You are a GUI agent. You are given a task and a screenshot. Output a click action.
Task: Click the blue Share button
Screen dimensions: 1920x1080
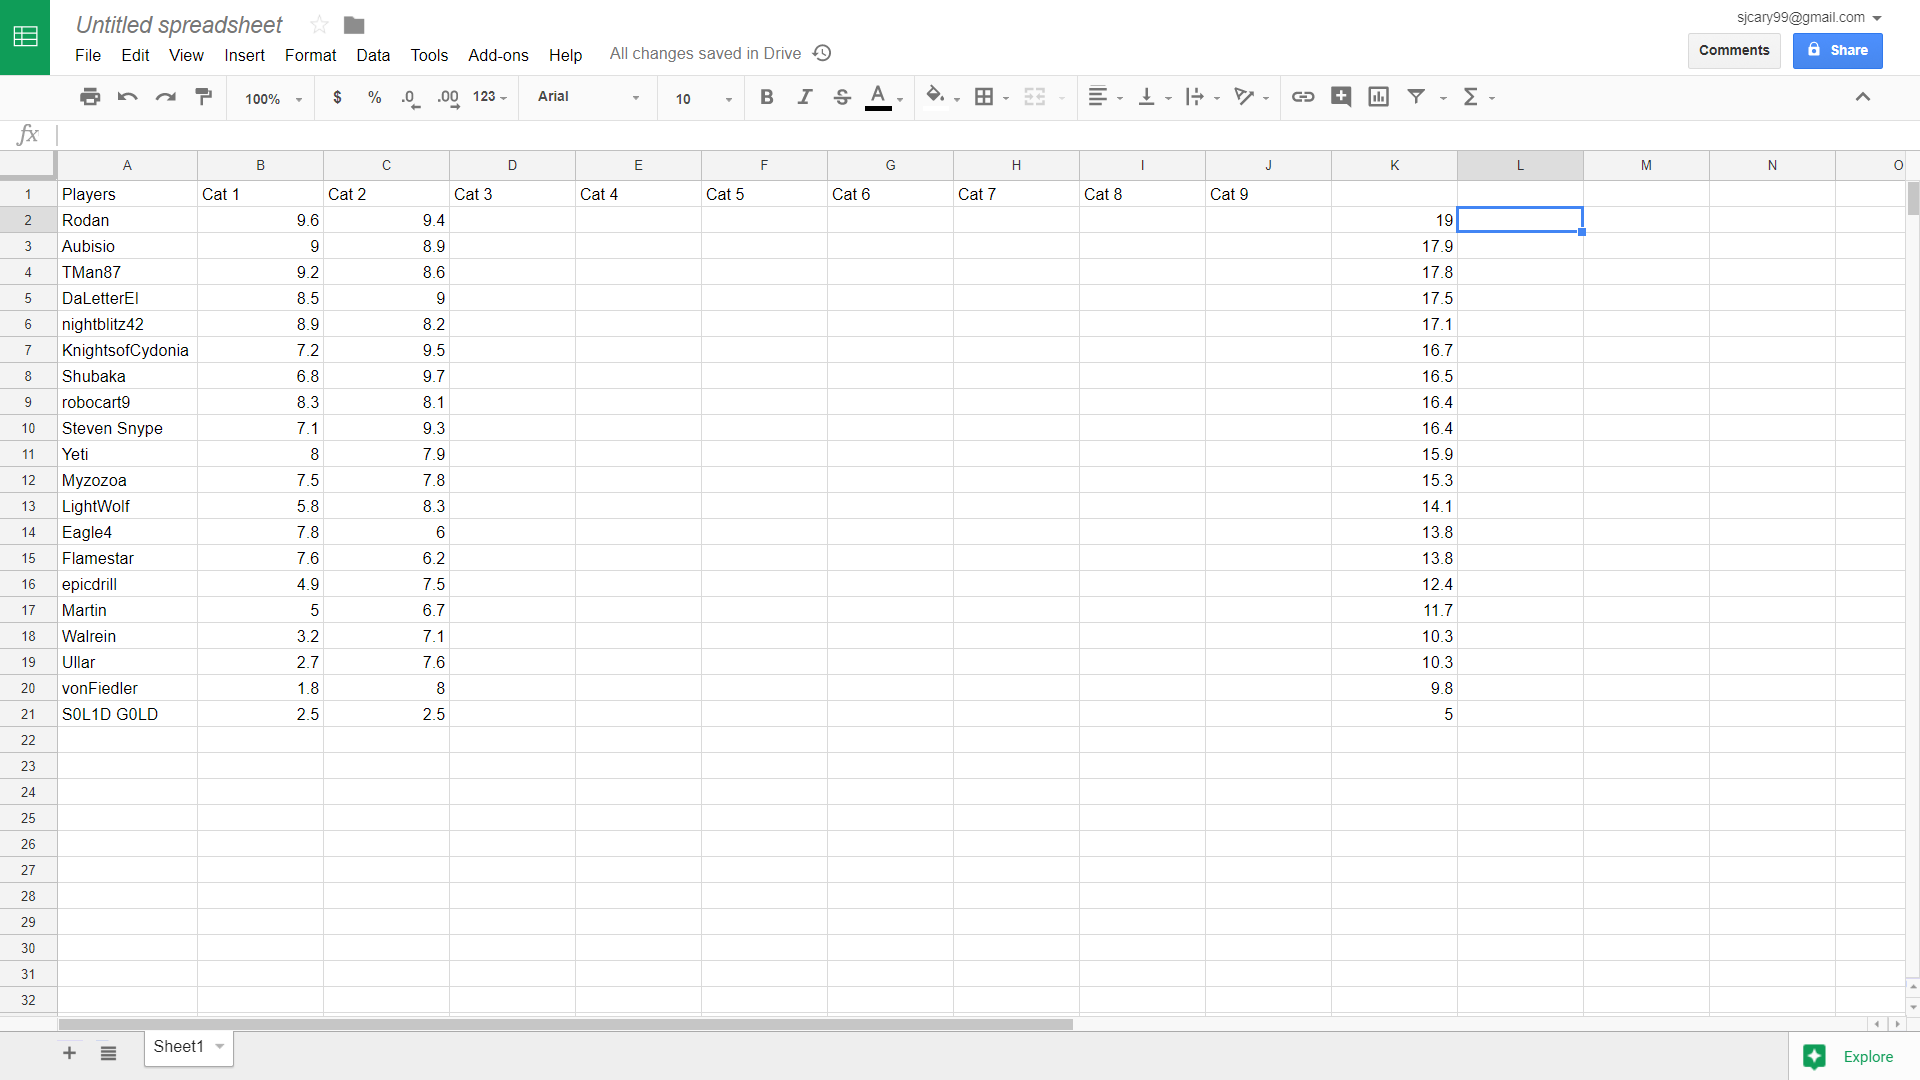[x=1837, y=50]
